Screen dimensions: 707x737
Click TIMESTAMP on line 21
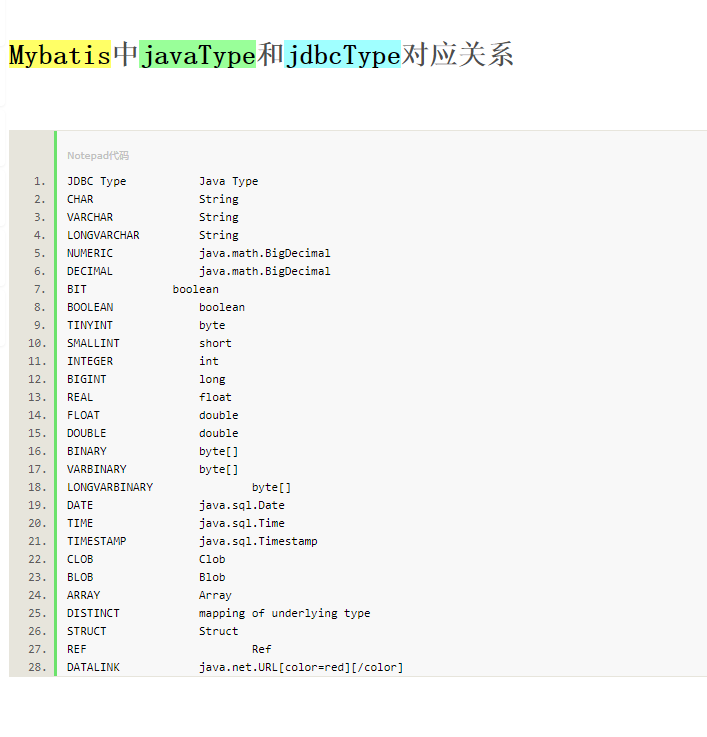tap(96, 541)
